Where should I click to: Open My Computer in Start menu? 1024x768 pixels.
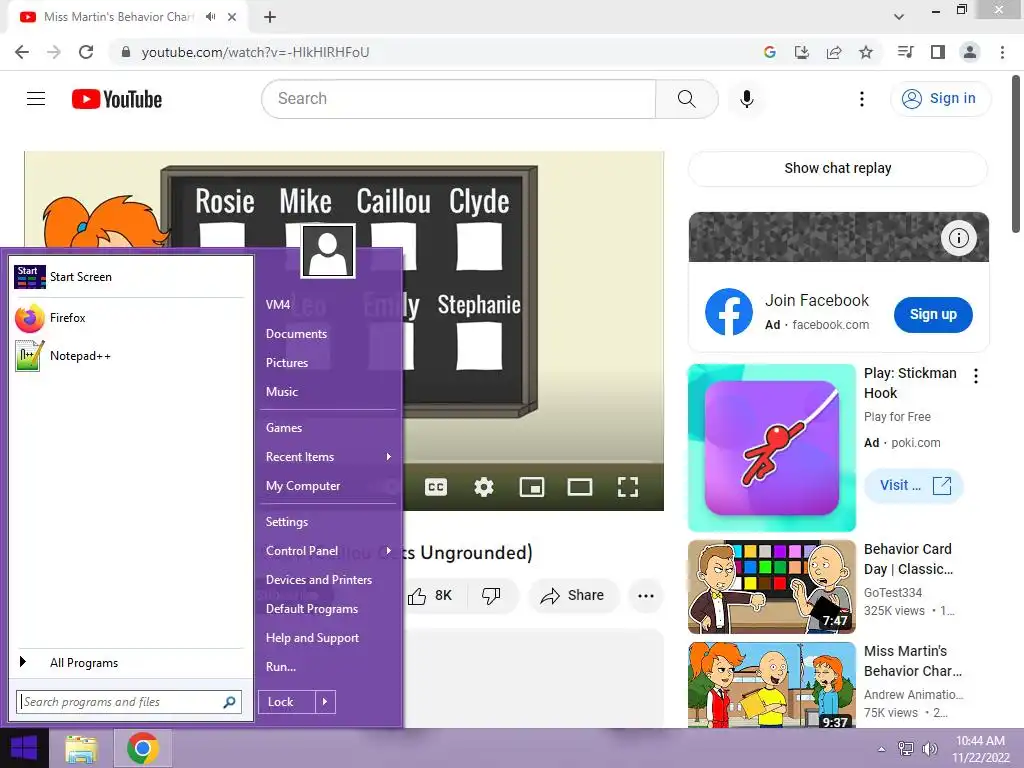(x=302, y=486)
